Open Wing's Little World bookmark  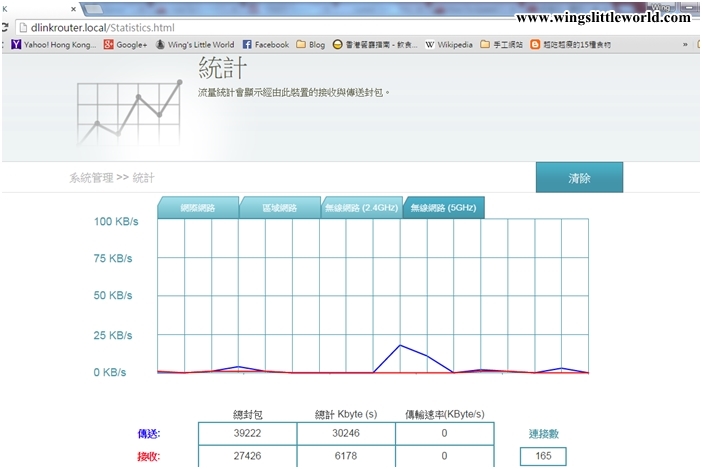click(x=194, y=45)
